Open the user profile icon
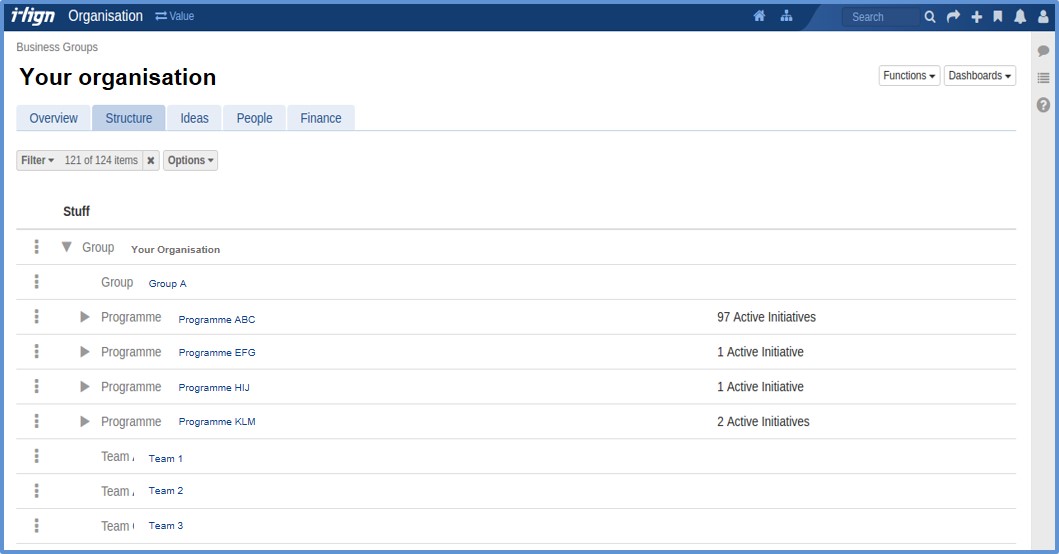Screen dimensions: 1059x554 click(1043, 17)
